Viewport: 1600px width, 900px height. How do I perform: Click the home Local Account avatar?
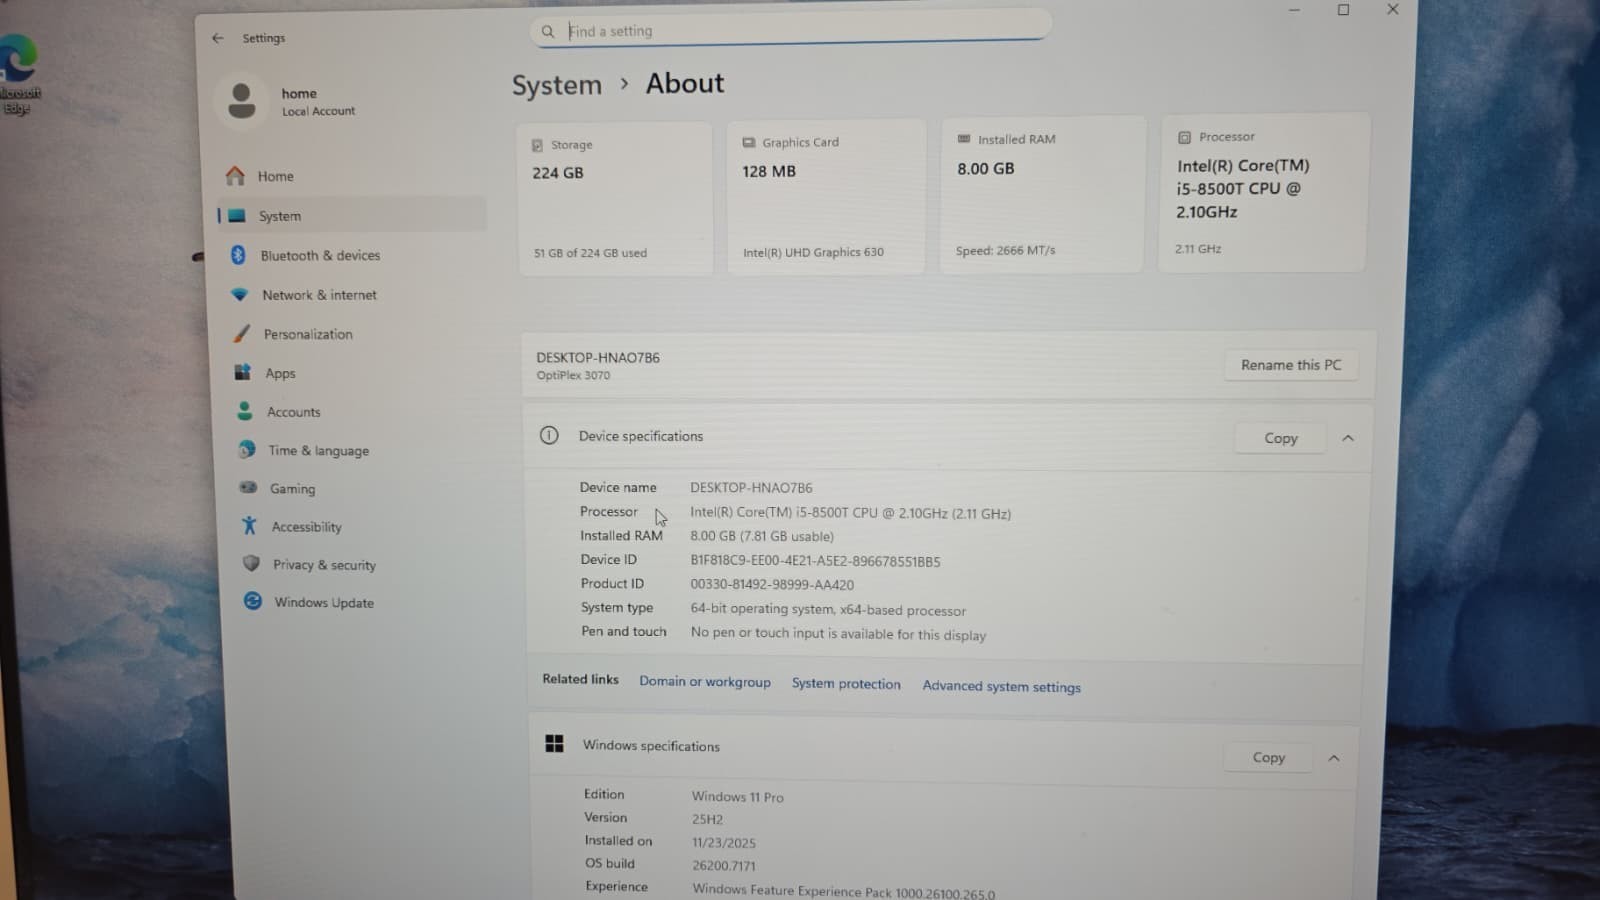(241, 101)
